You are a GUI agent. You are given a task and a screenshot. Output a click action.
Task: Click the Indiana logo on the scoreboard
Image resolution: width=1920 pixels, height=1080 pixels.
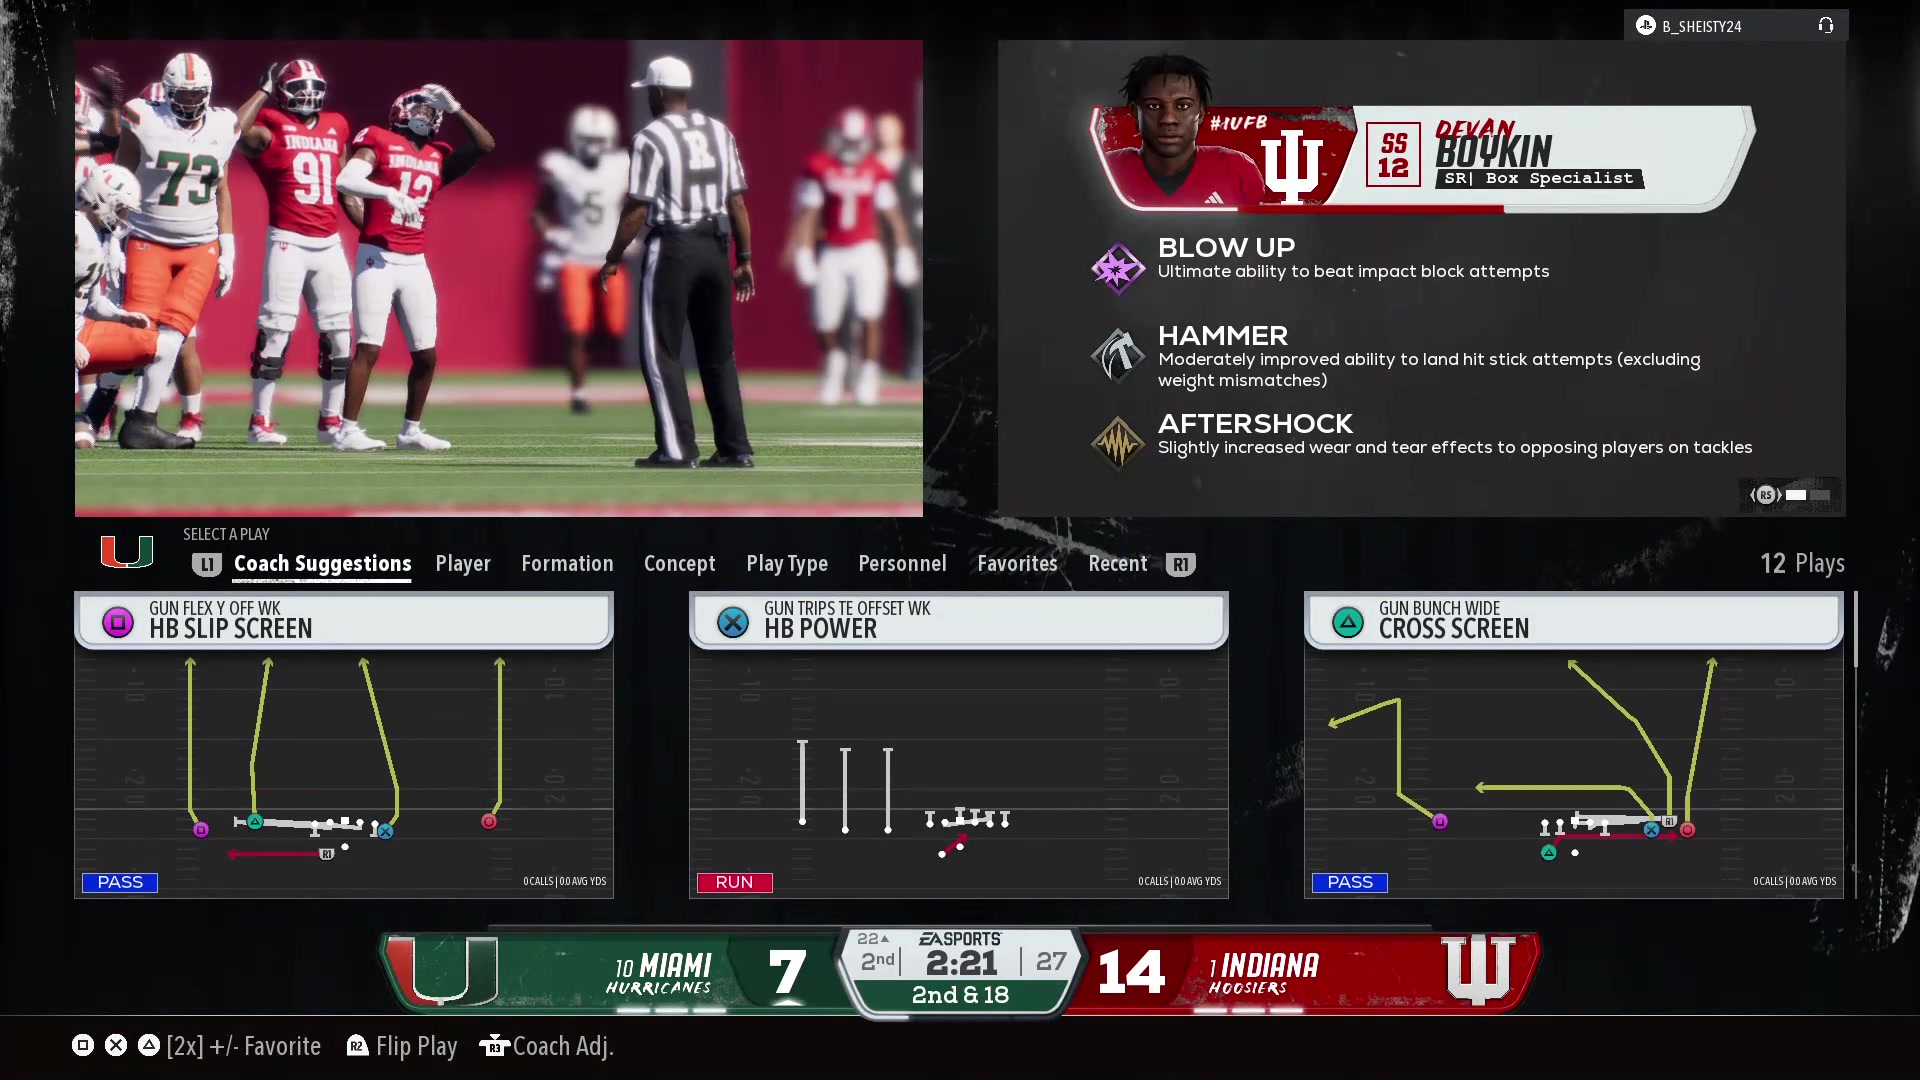pyautogui.click(x=1478, y=969)
